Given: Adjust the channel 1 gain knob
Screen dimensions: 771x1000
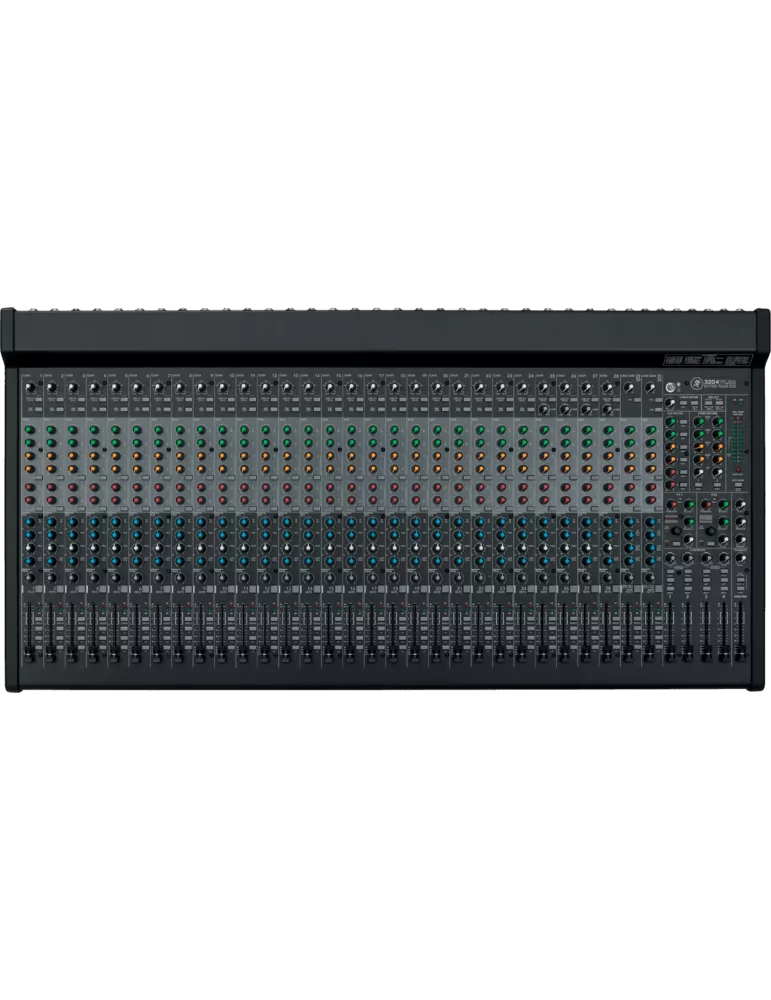Looking at the screenshot, I should pos(29,387).
